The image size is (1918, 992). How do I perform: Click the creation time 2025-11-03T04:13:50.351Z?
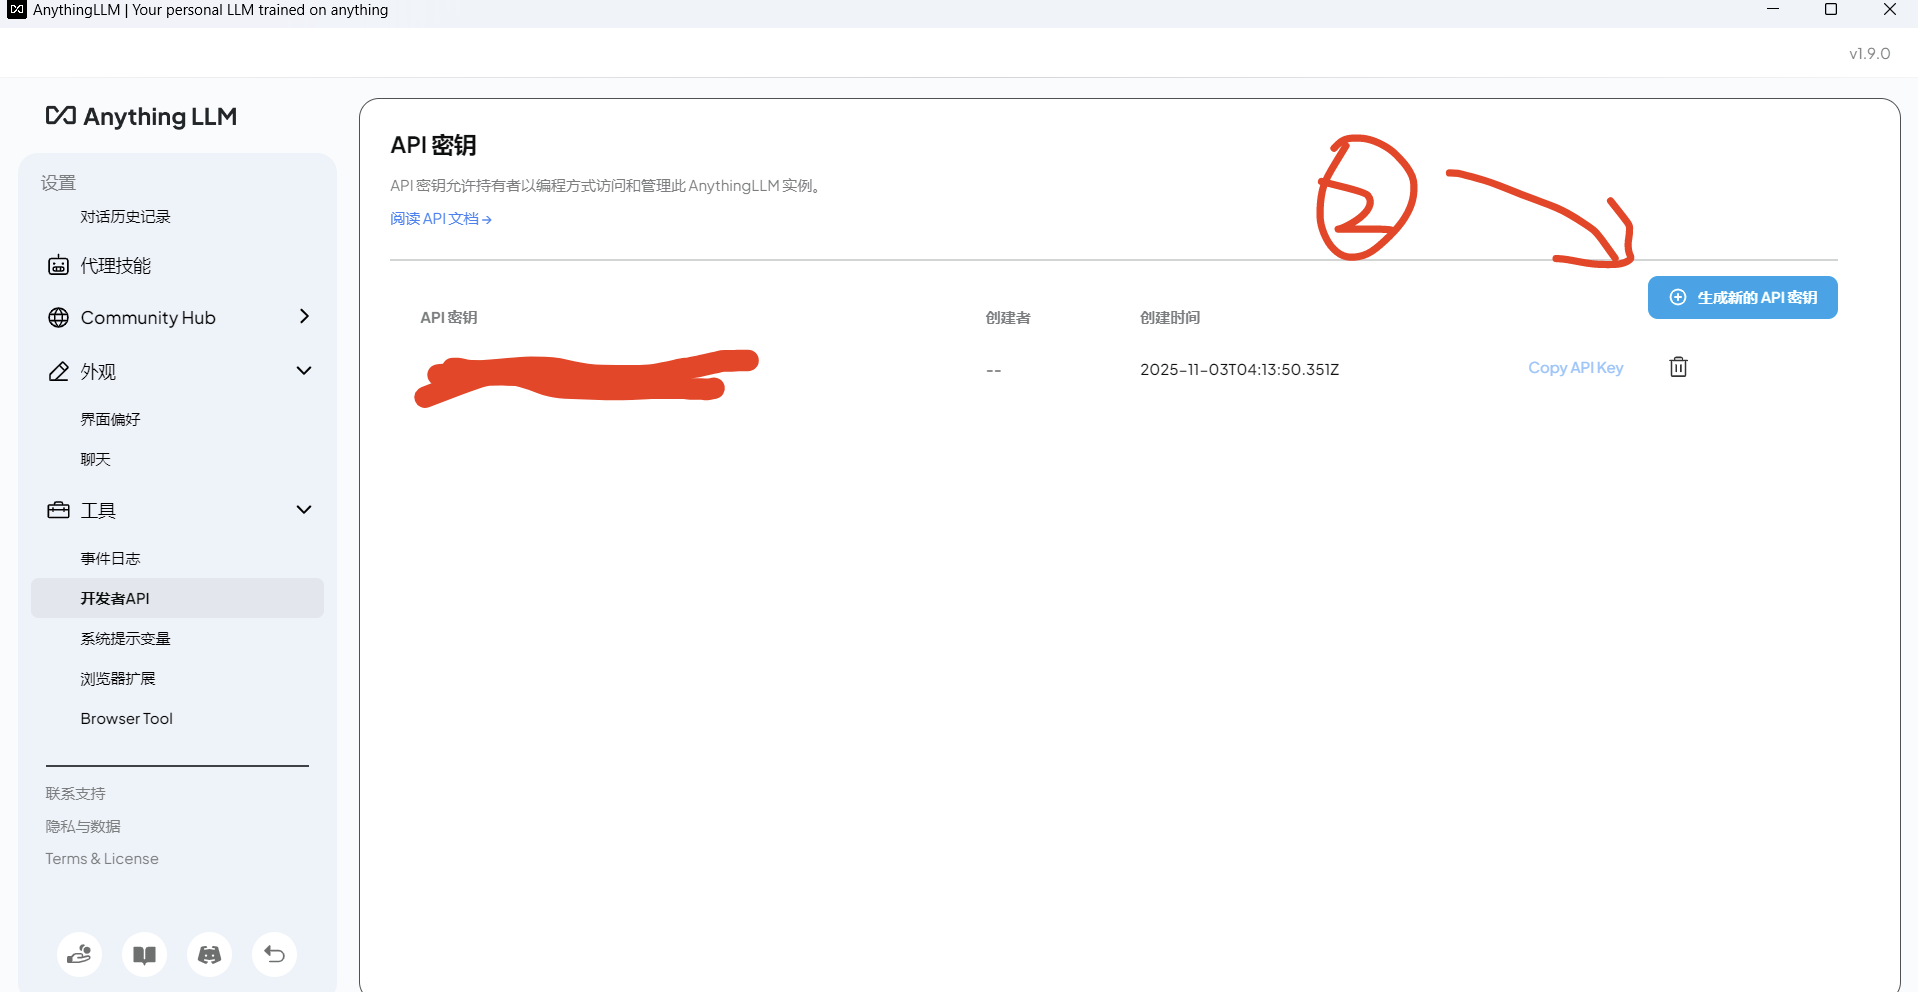(1240, 369)
